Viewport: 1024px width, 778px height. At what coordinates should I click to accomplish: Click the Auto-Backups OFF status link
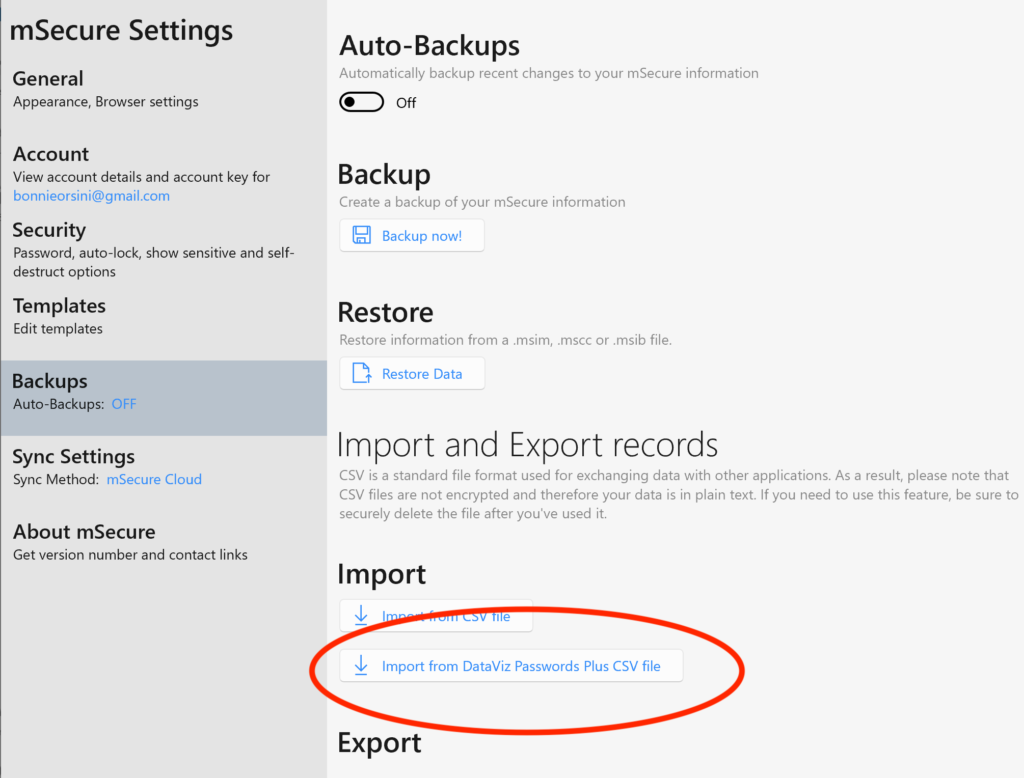click(124, 404)
